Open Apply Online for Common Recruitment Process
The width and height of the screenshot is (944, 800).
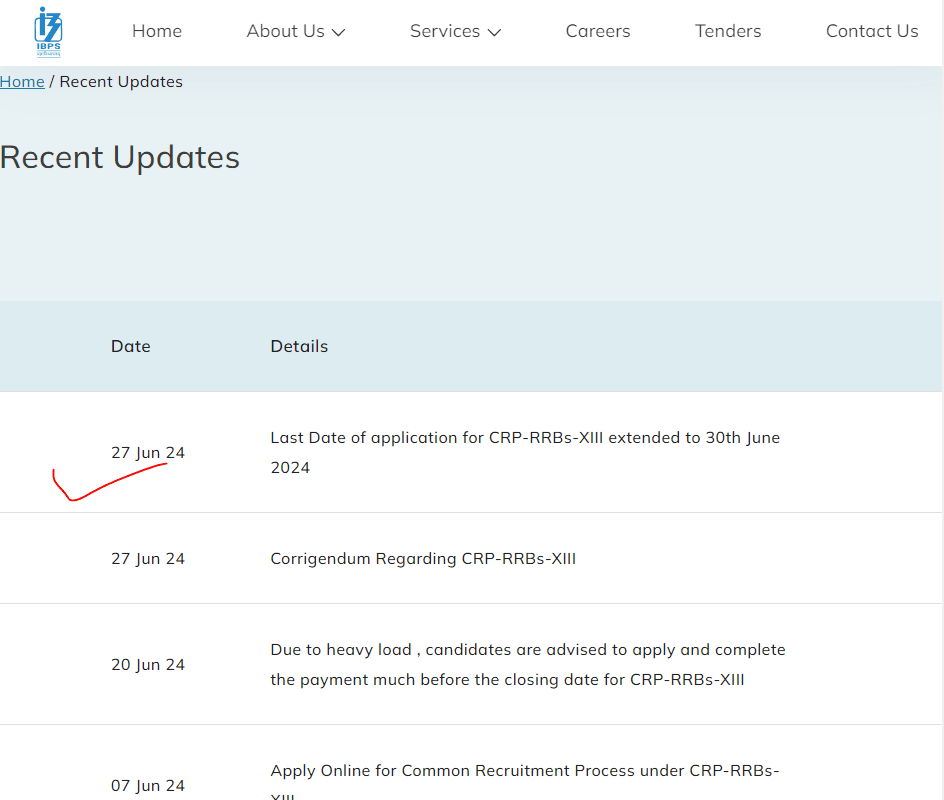[x=524, y=771]
